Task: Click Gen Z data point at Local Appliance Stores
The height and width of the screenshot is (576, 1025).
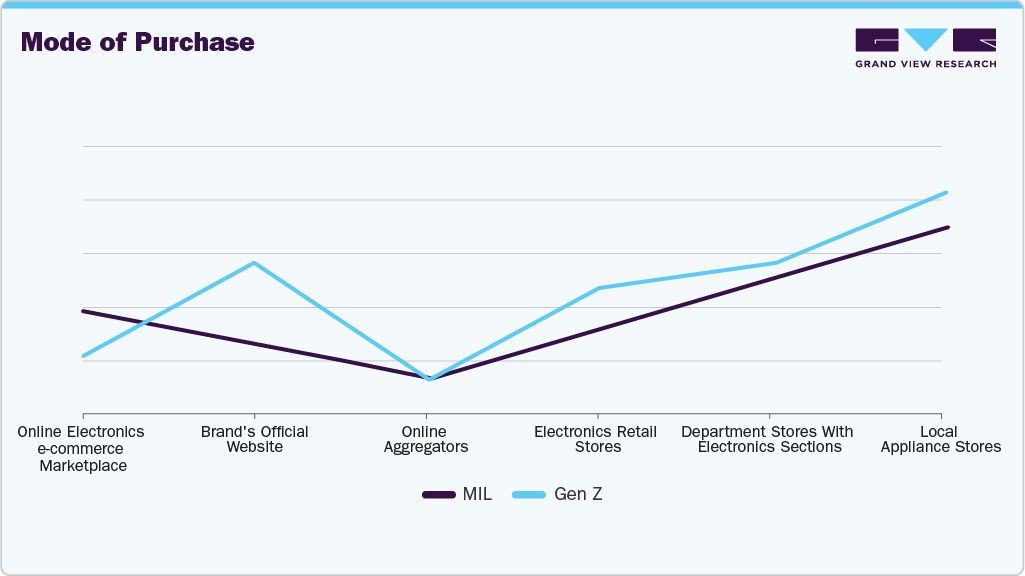Action: click(x=945, y=193)
